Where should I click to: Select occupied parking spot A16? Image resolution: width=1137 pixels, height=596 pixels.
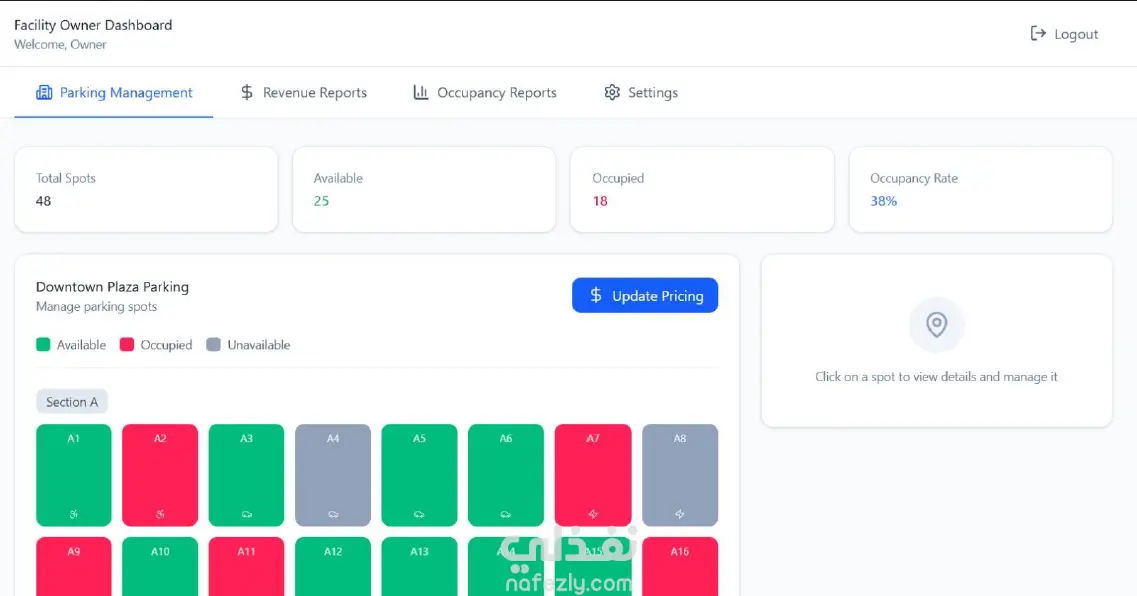click(x=679, y=566)
